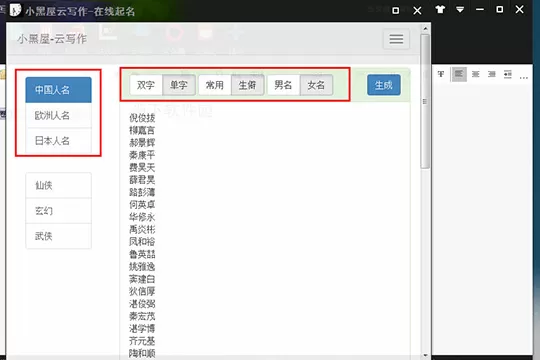Select the 日本人名 category
Image resolution: width=540 pixels, height=360 pixels.
(x=59, y=141)
